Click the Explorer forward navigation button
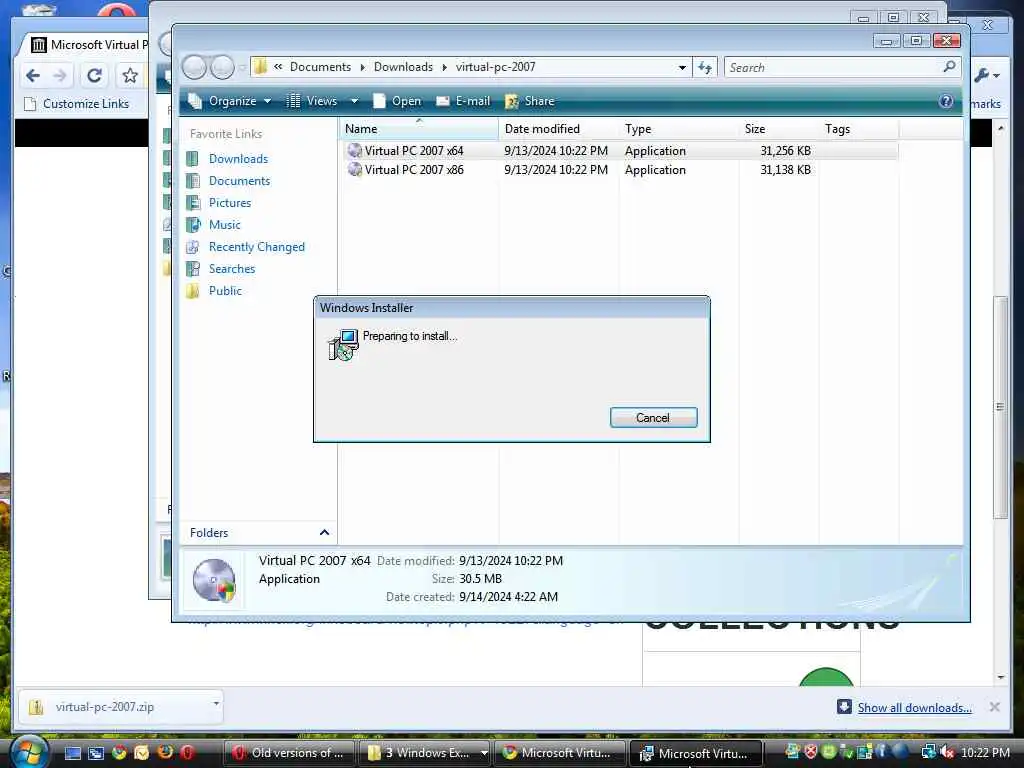Viewport: 1024px width, 768px height. 222,67
